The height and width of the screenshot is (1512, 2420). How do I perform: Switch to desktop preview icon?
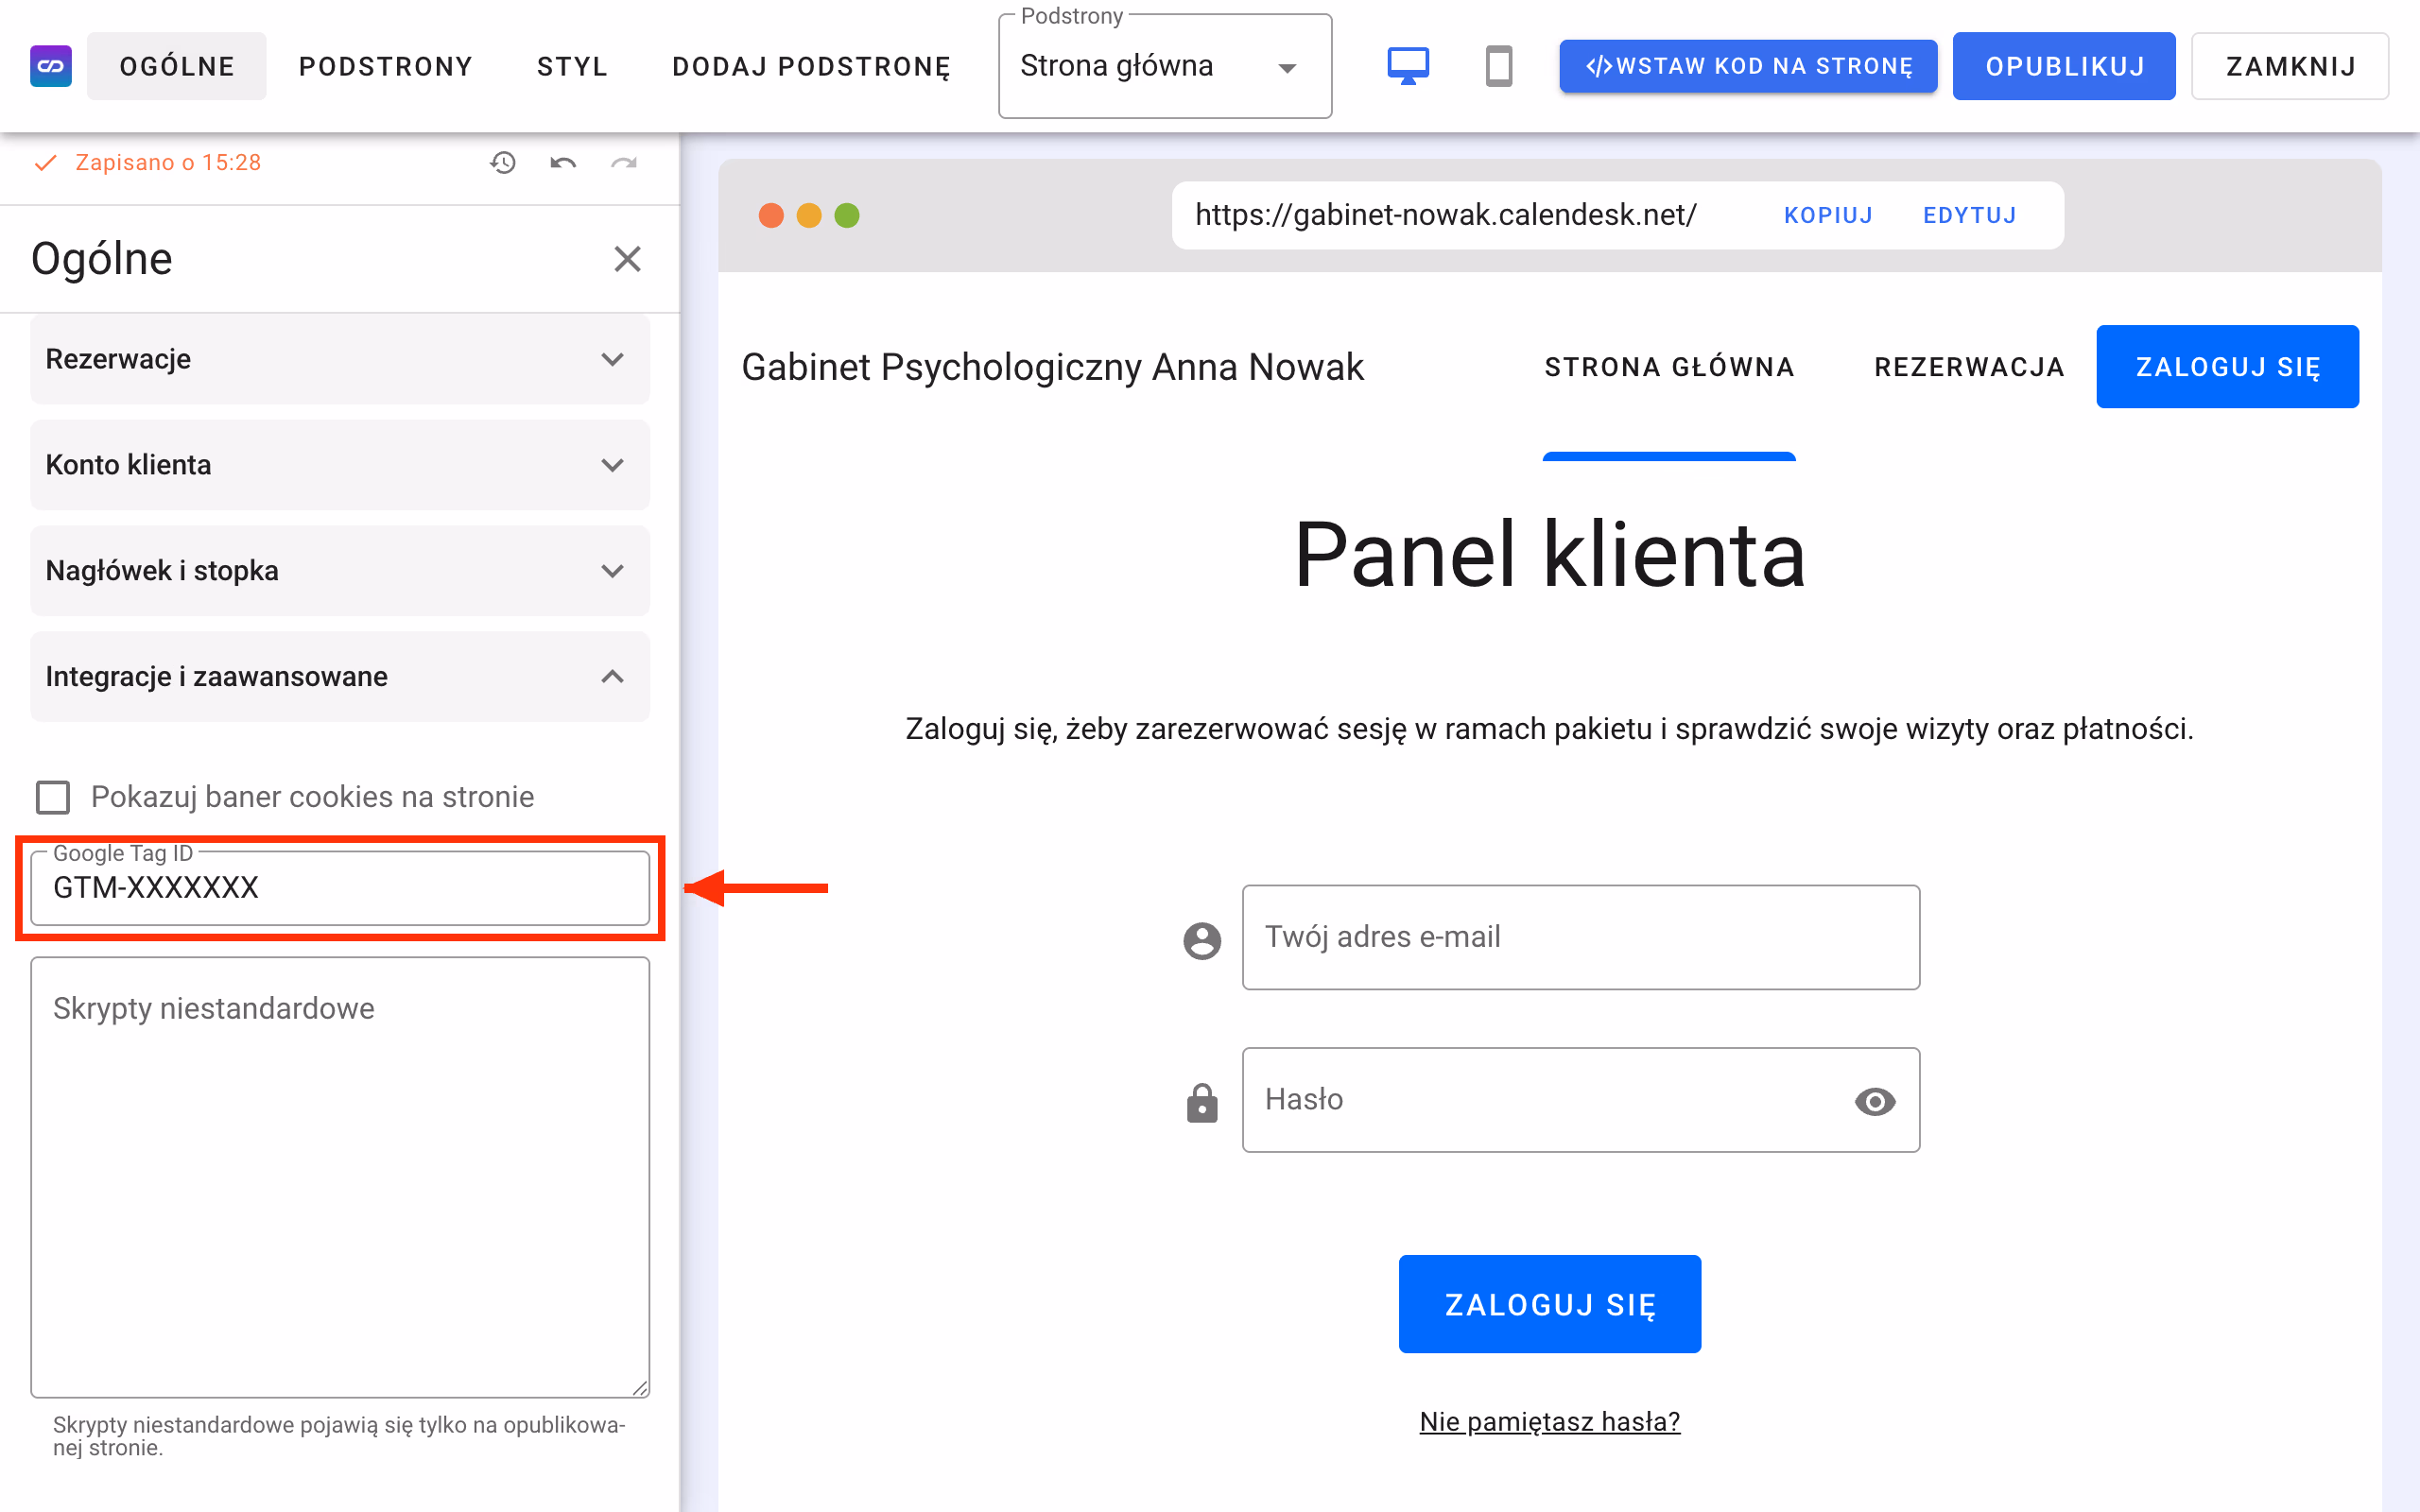click(x=1408, y=66)
